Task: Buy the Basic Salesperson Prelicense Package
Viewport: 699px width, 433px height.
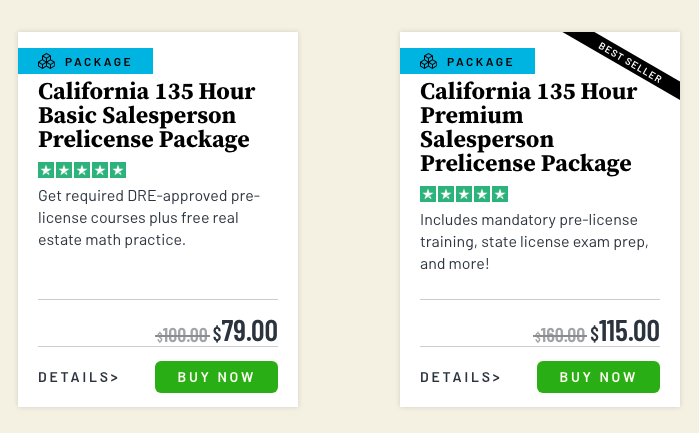Action: pyautogui.click(x=216, y=377)
